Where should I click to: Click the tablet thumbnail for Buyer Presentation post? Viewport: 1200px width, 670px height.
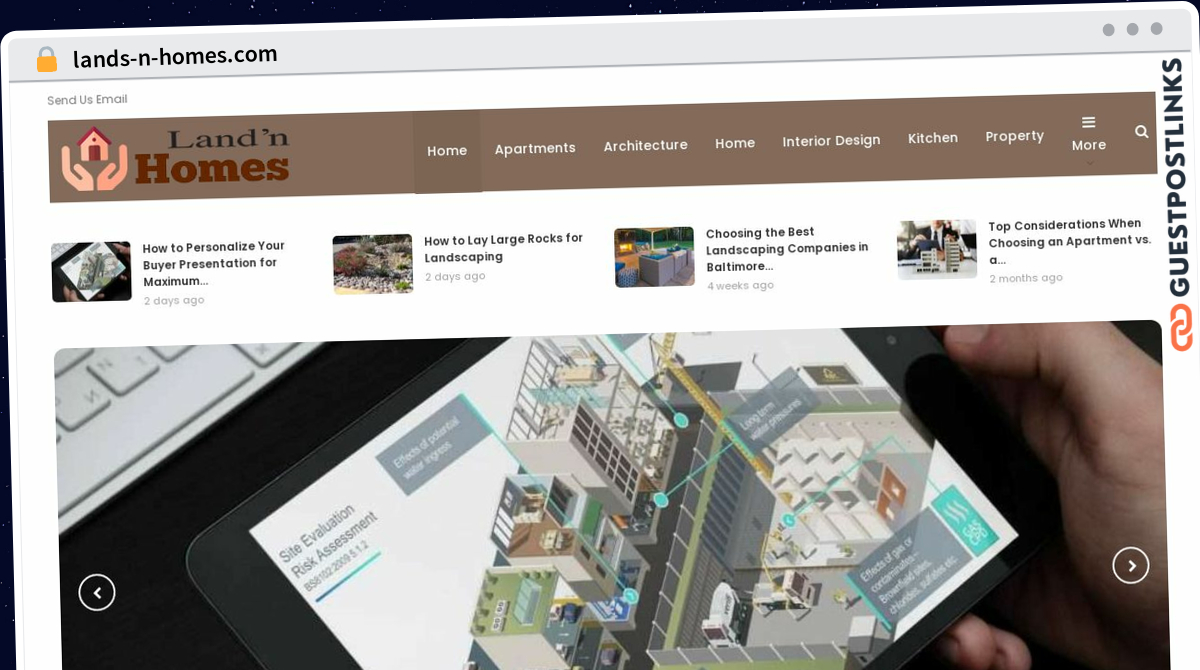(x=91, y=271)
